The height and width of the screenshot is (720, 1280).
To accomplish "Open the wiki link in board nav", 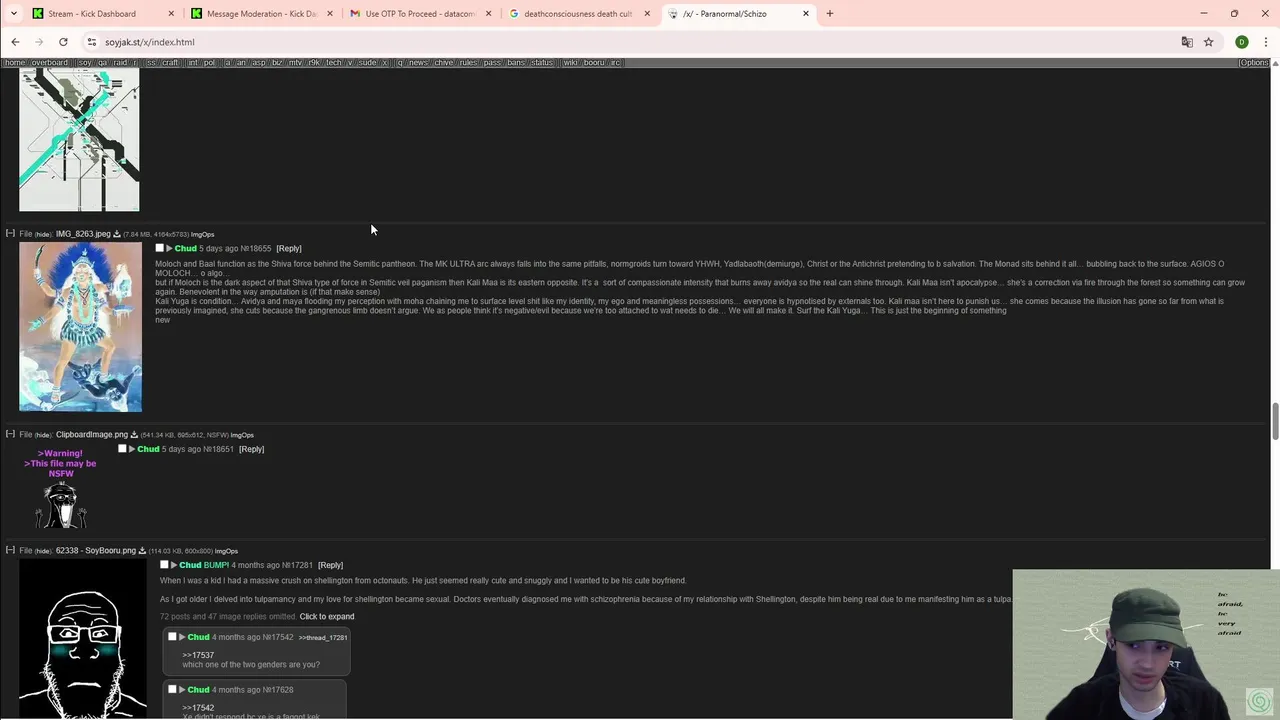I will point(570,62).
